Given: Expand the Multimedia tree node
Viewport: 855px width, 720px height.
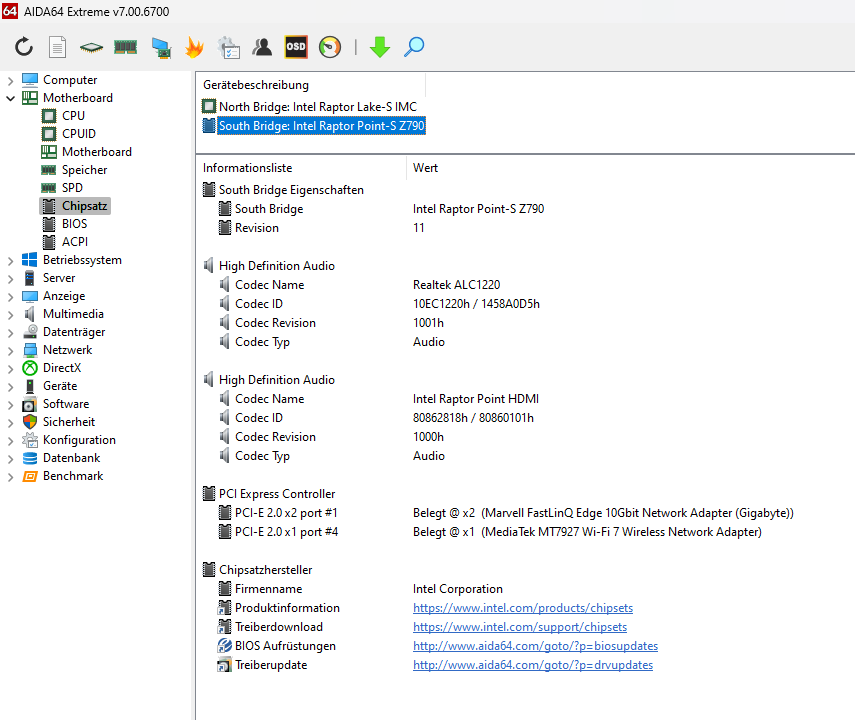Looking at the screenshot, I should point(10,315).
